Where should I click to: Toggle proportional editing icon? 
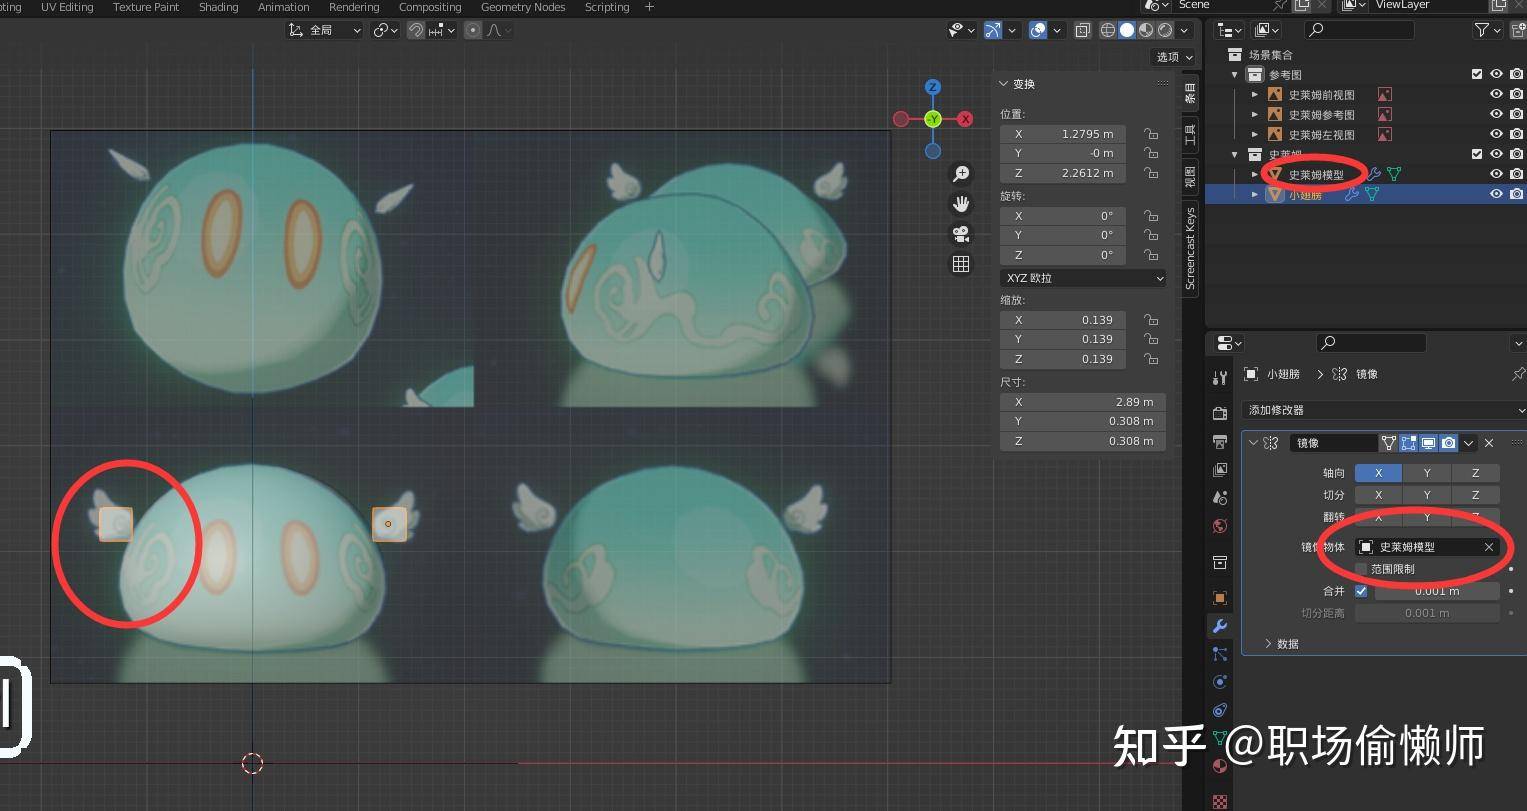pyautogui.click(x=473, y=30)
